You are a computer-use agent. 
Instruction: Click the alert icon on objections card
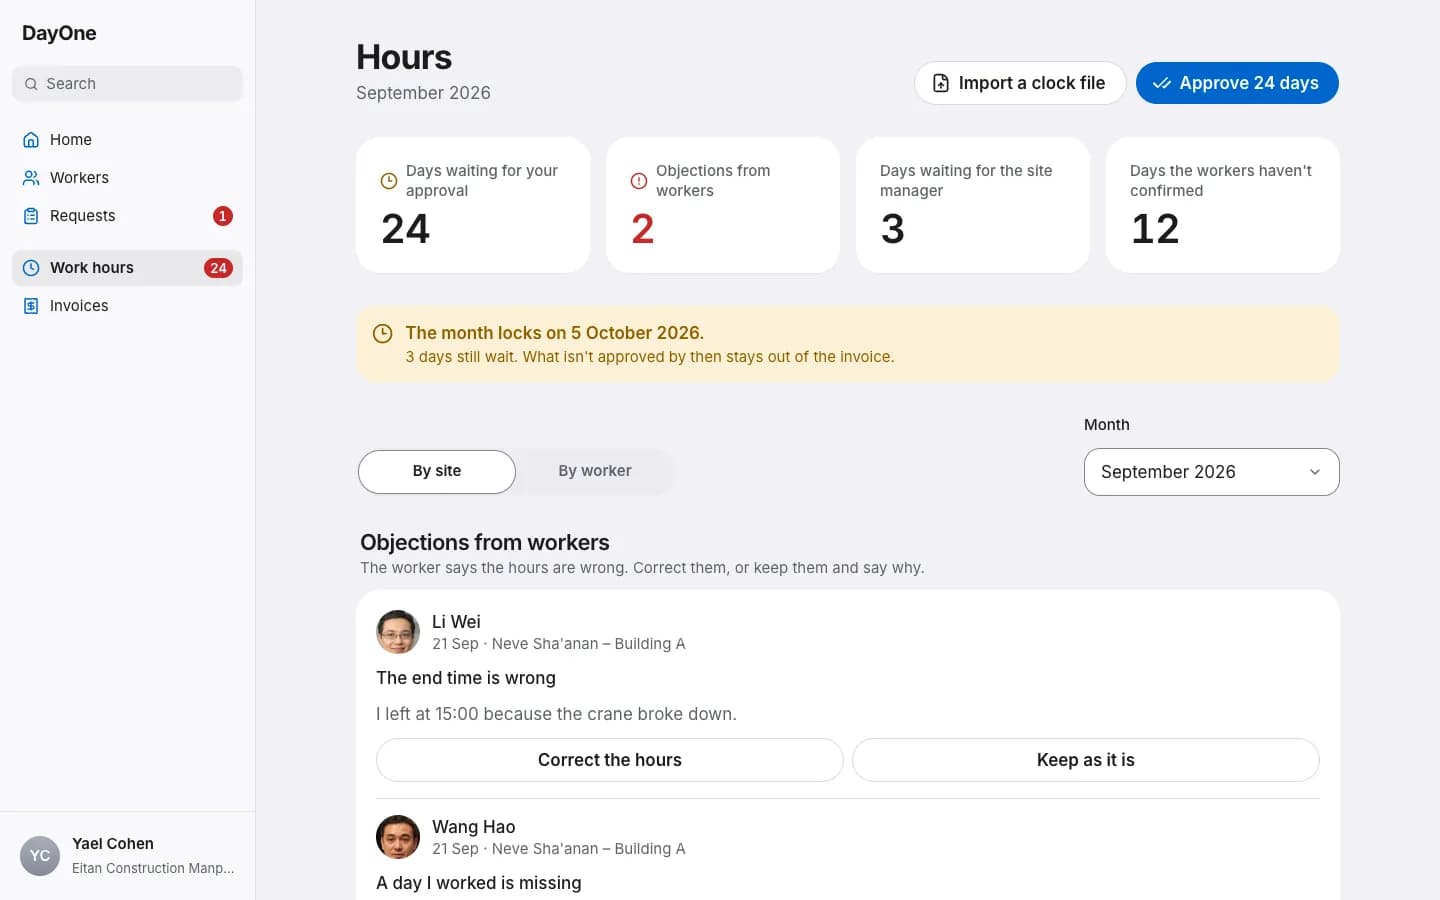(639, 181)
